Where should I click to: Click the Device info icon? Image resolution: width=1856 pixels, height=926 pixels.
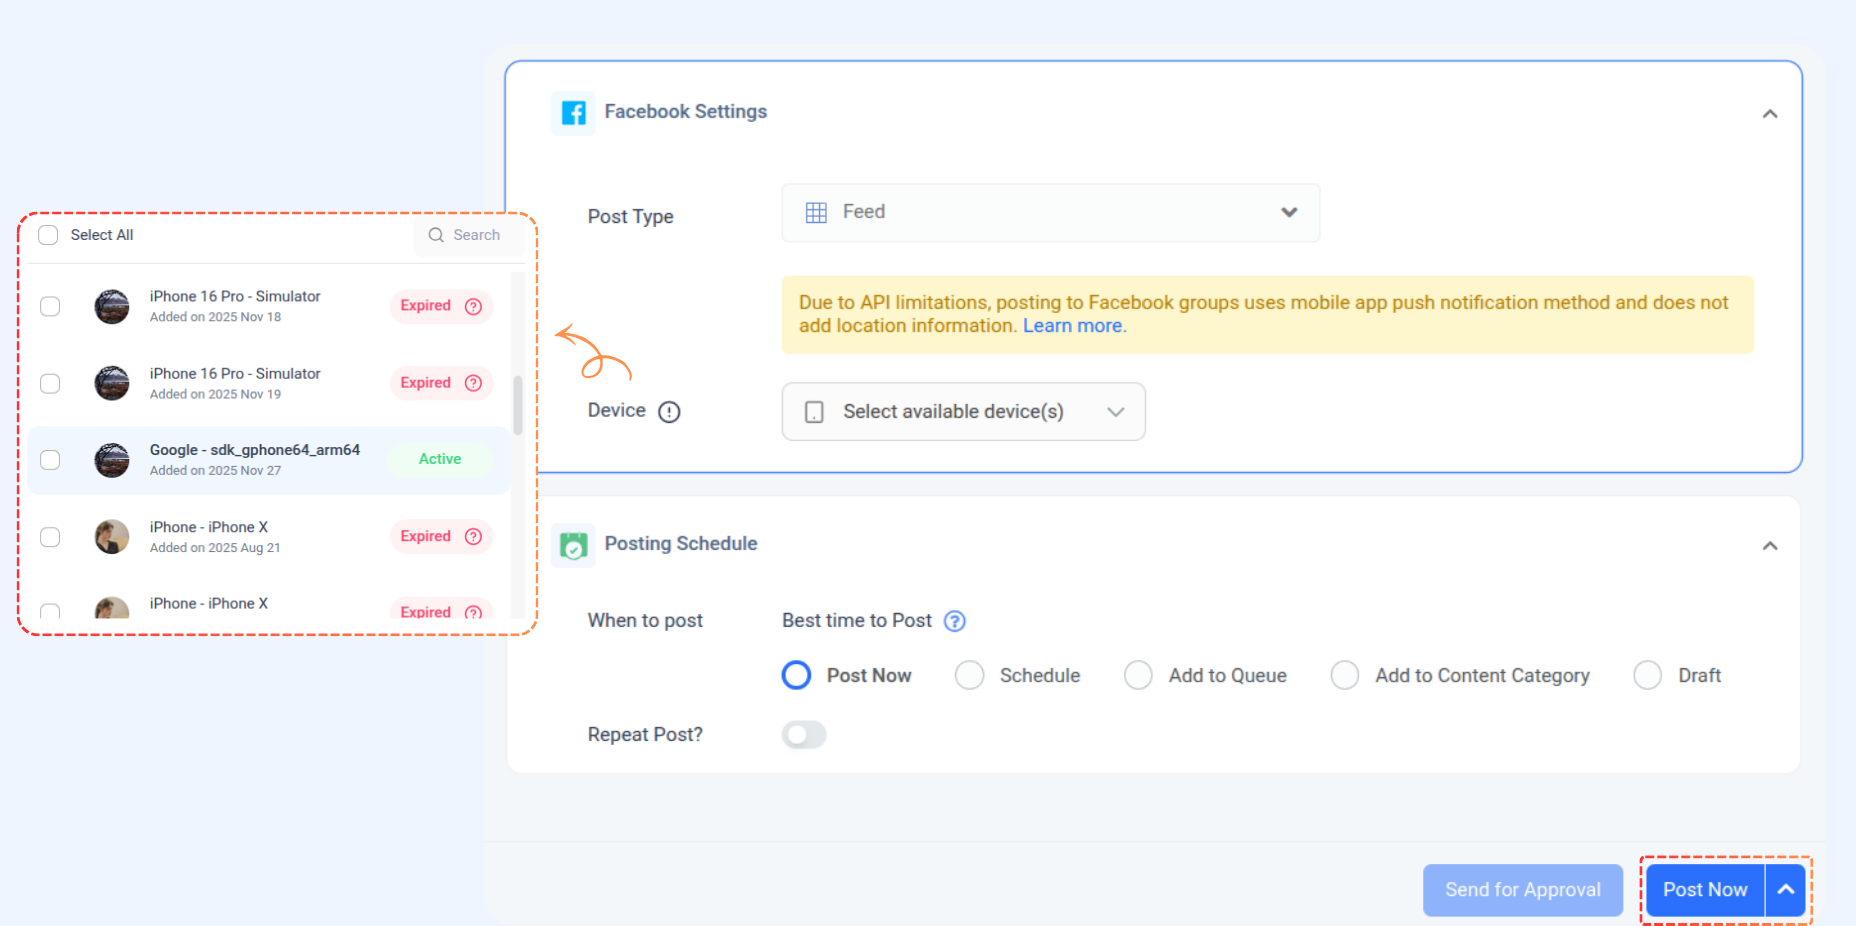pos(669,412)
